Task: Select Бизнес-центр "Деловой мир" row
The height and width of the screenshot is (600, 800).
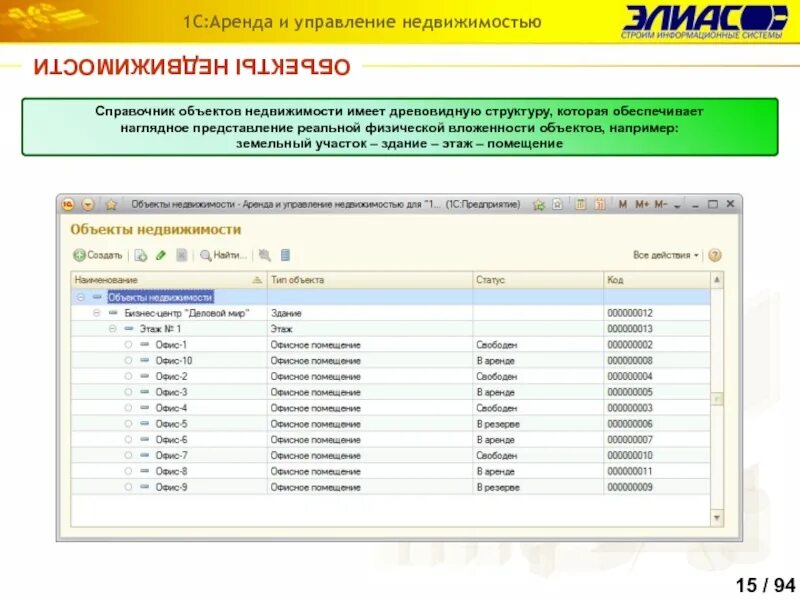Action: pyautogui.click(x=390, y=313)
